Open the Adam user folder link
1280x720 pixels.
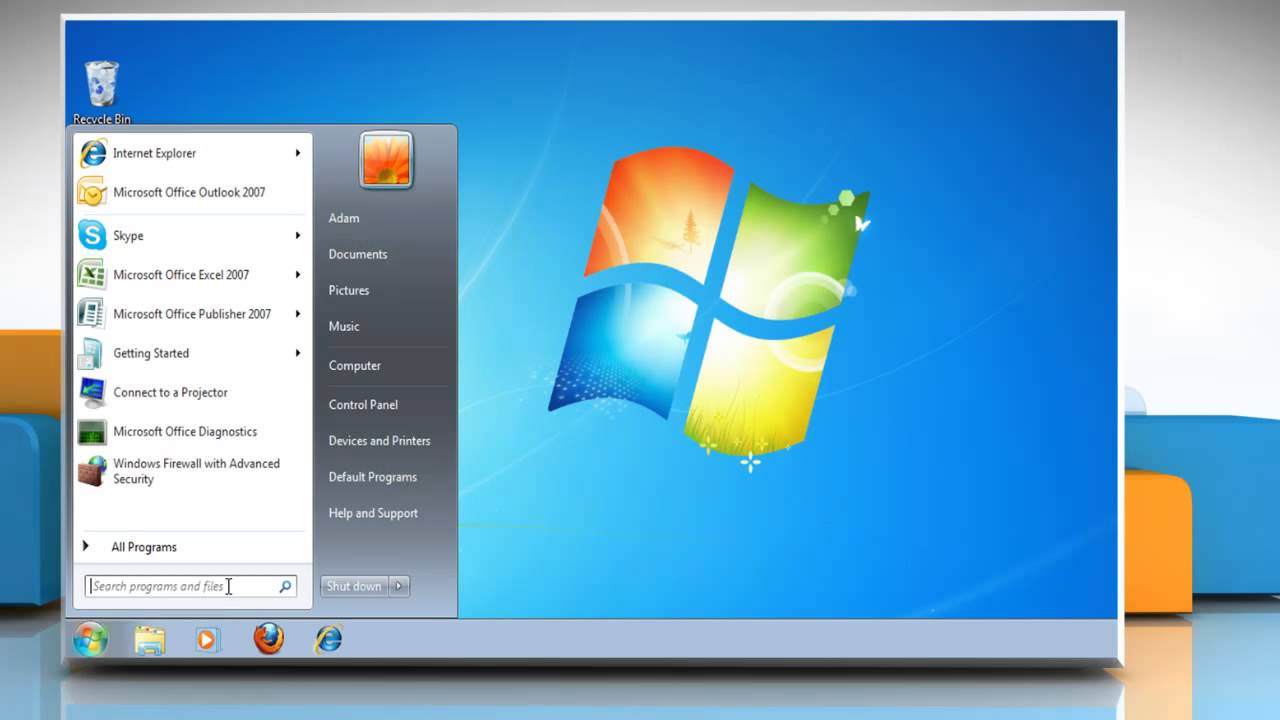344,218
